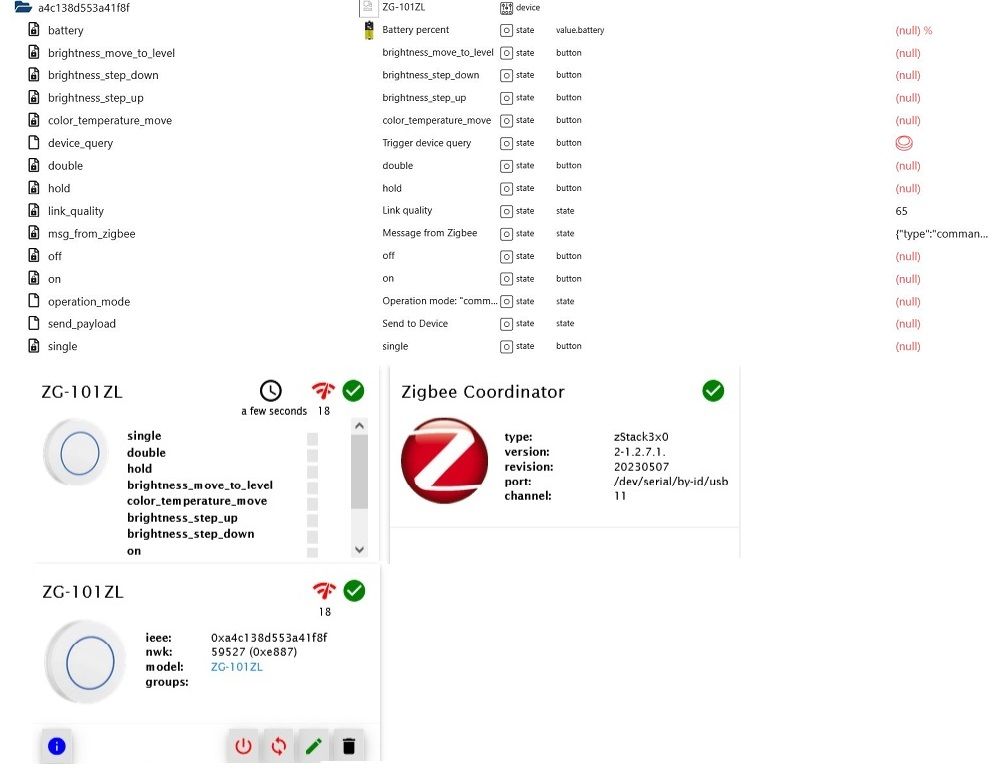The height and width of the screenshot is (771, 995).
Task: Select the operation_mode object in the tree
Action: (x=89, y=302)
